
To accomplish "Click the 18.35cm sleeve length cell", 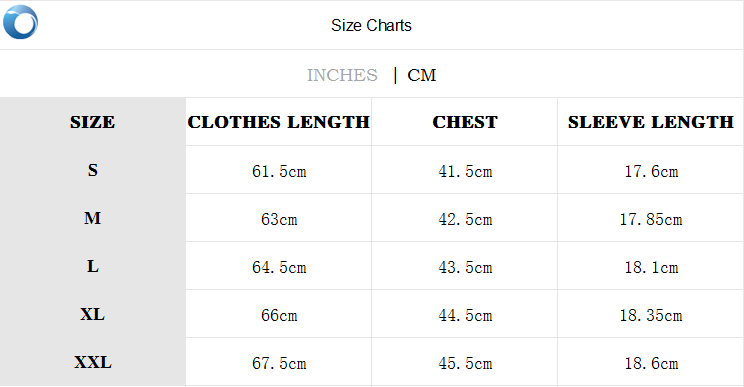I will coord(651,315).
